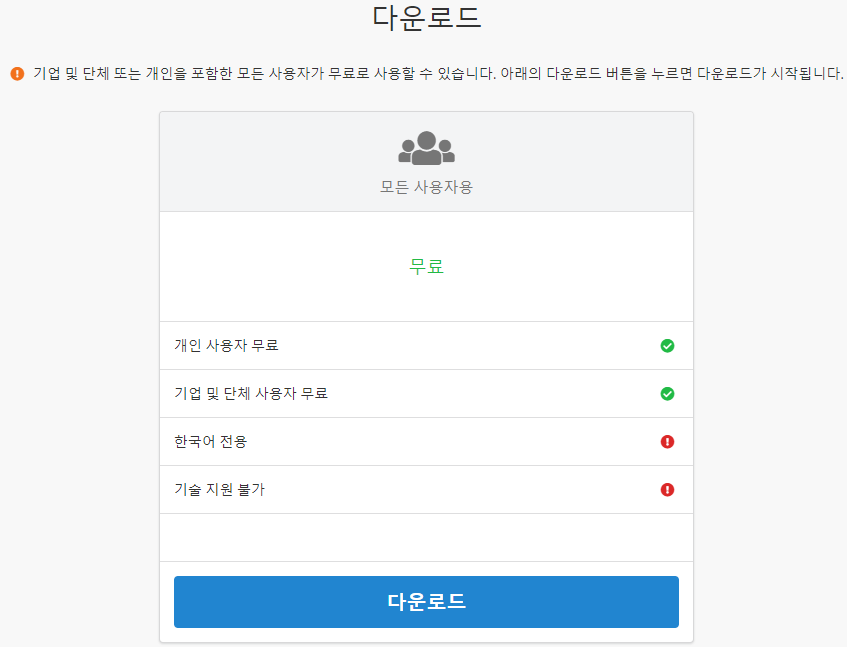The width and height of the screenshot is (847, 647).
Task: Click the green check for 기업 및 단체 사용자 무료
Action: pos(667,394)
